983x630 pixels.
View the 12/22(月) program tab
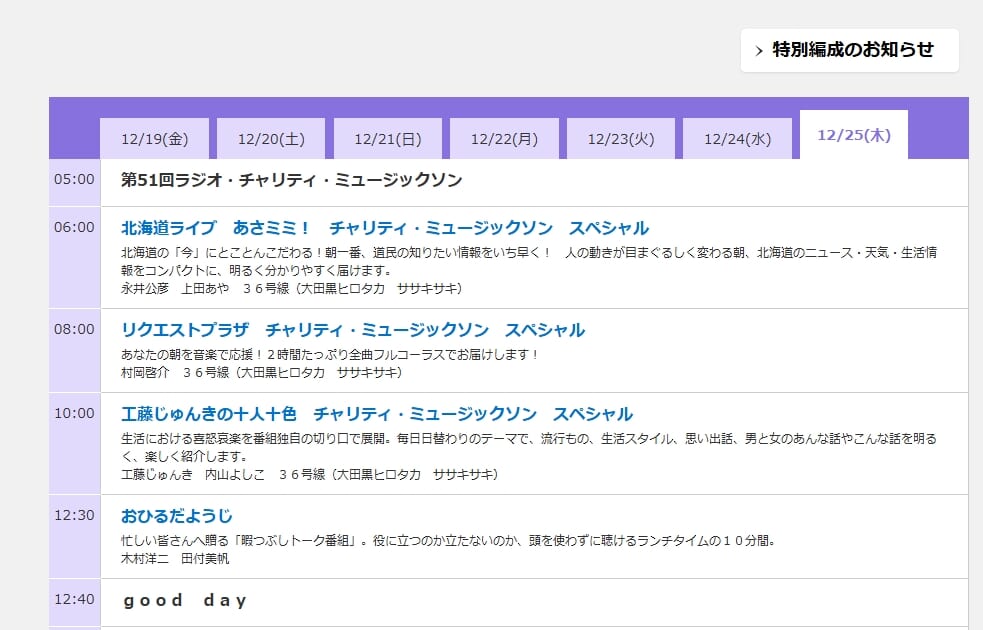coord(503,138)
